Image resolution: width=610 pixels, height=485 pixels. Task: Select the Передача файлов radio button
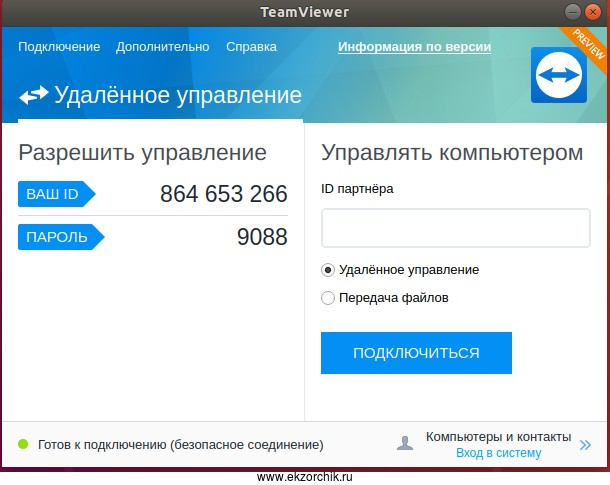click(x=328, y=298)
